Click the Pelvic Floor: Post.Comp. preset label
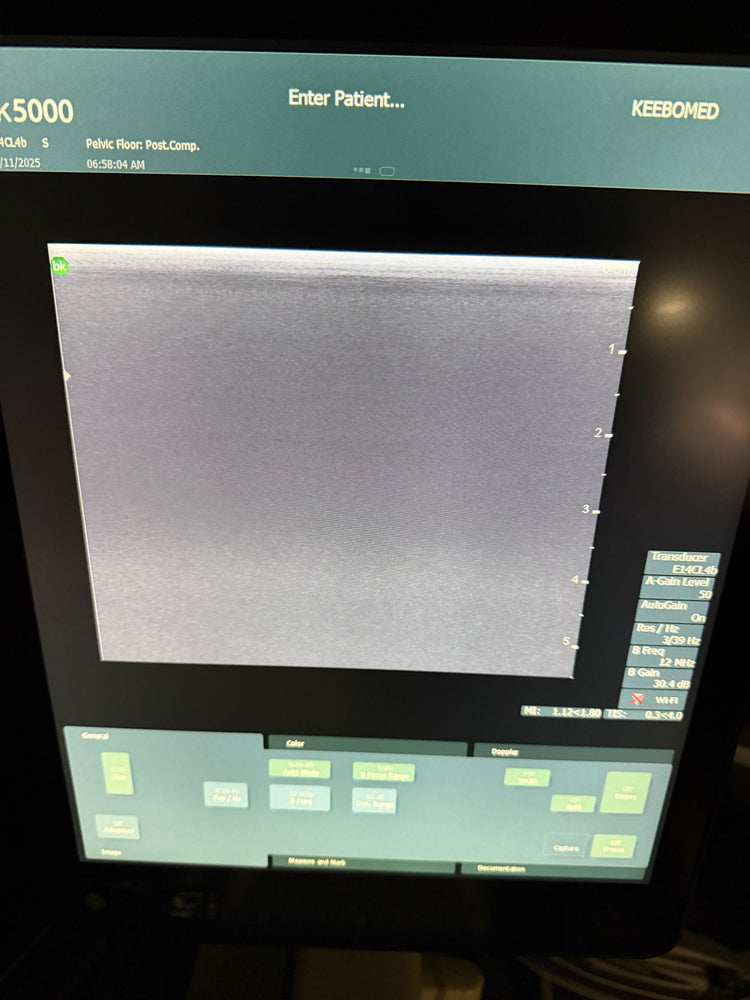Viewport: 750px width, 1000px height. click(x=143, y=145)
